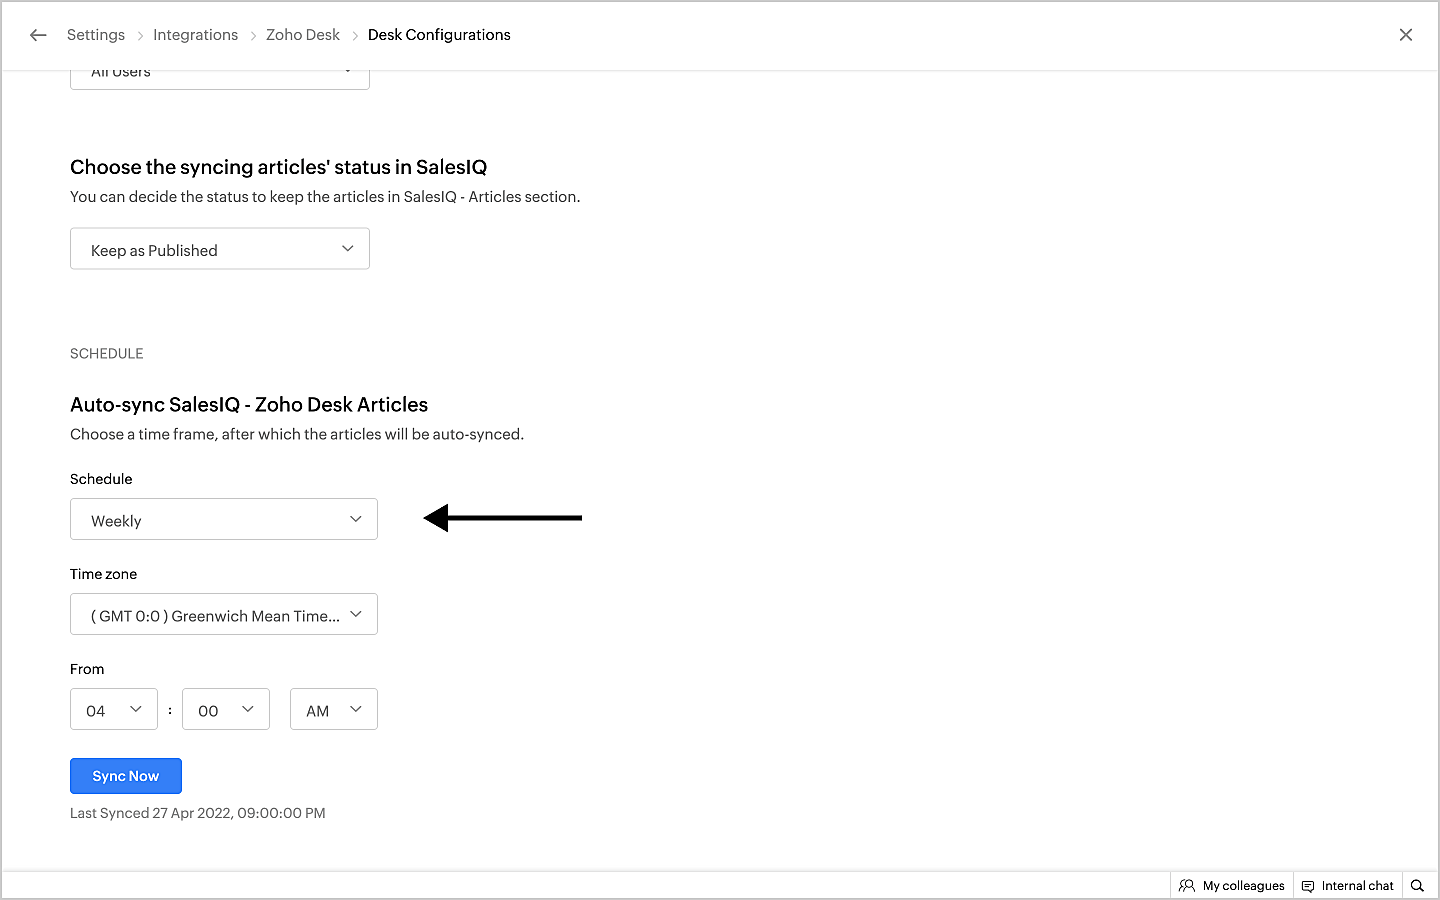
Task: Click the Time zone field label
Action: [x=104, y=574]
